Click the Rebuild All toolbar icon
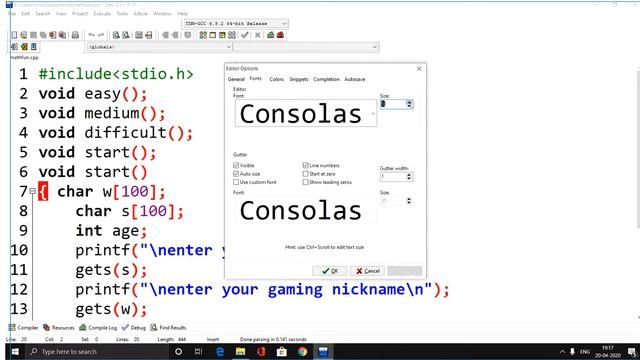The height and width of the screenshot is (360, 640). [232, 35]
